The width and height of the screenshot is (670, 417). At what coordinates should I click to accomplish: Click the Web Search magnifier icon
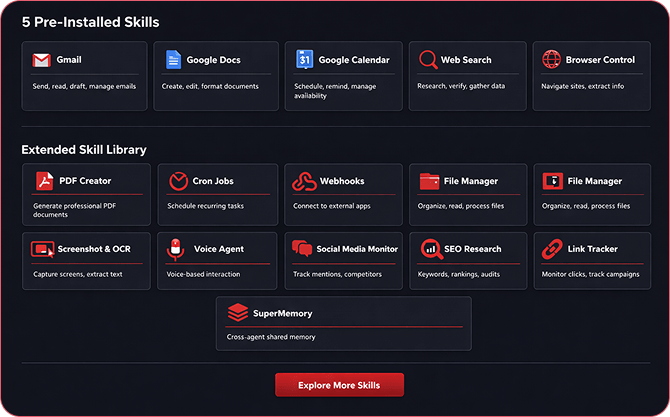(x=428, y=60)
